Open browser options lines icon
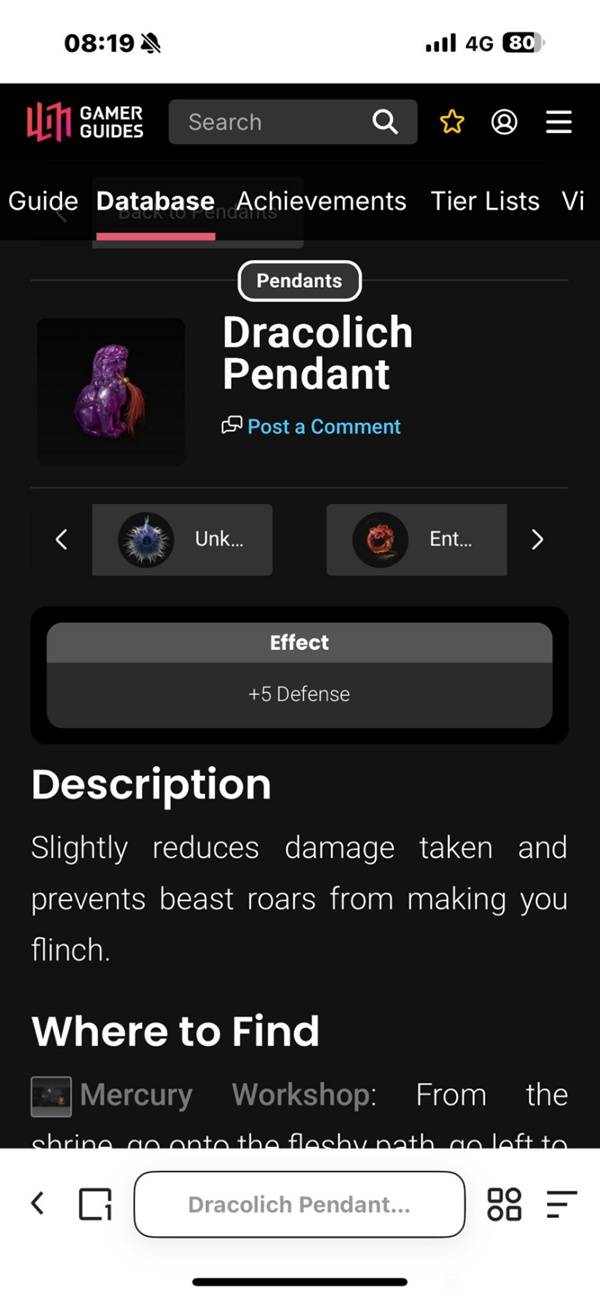 click(563, 1203)
